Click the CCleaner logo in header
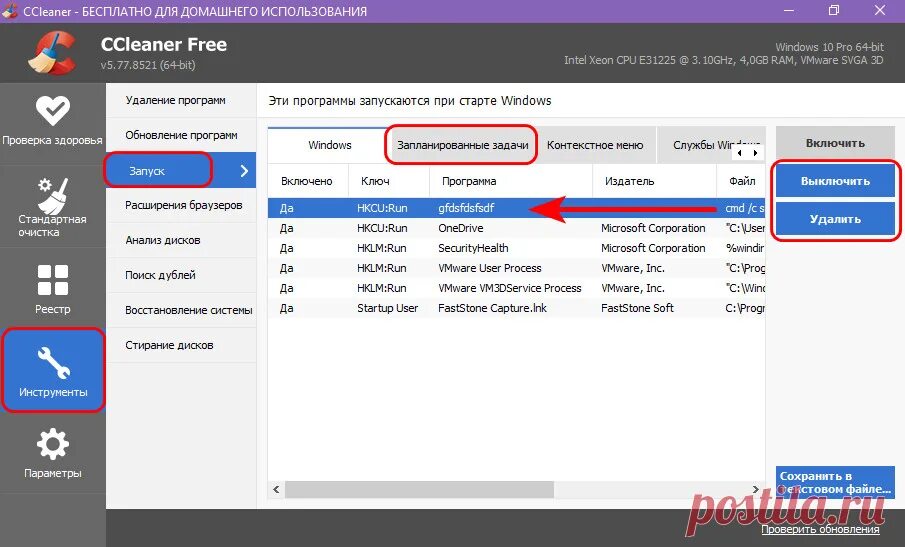Image resolution: width=905 pixels, height=547 pixels. pos(52,53)
